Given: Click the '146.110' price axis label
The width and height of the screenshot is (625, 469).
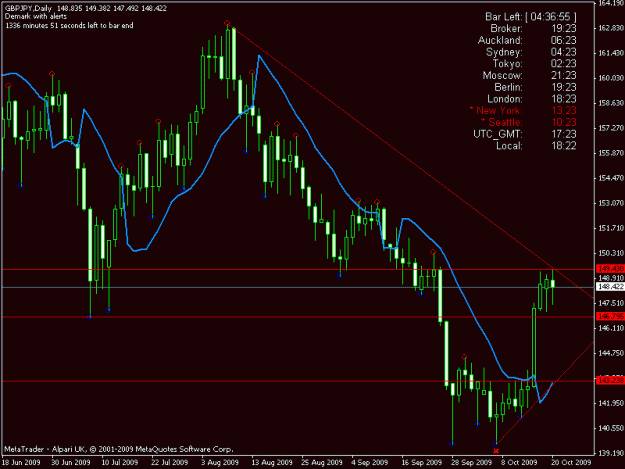Looking at the screenshot, I should [x=611, y=328].
